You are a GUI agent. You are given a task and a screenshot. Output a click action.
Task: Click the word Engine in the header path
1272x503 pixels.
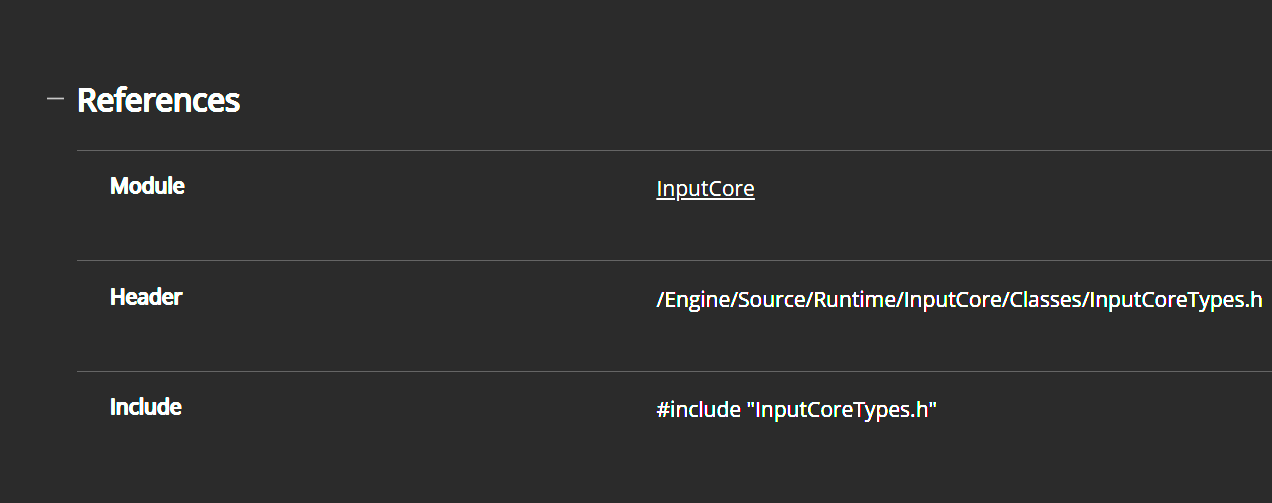point(696,300)
